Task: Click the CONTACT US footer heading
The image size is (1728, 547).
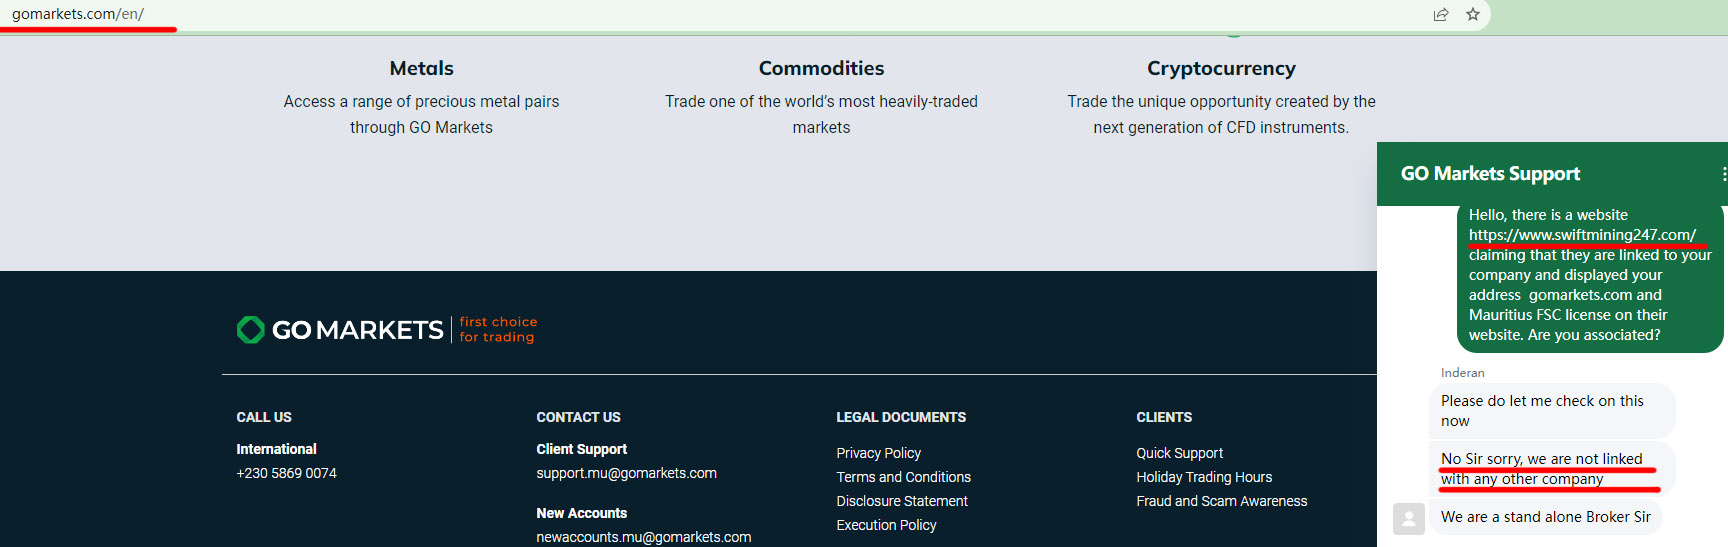Action: (578, 417)
